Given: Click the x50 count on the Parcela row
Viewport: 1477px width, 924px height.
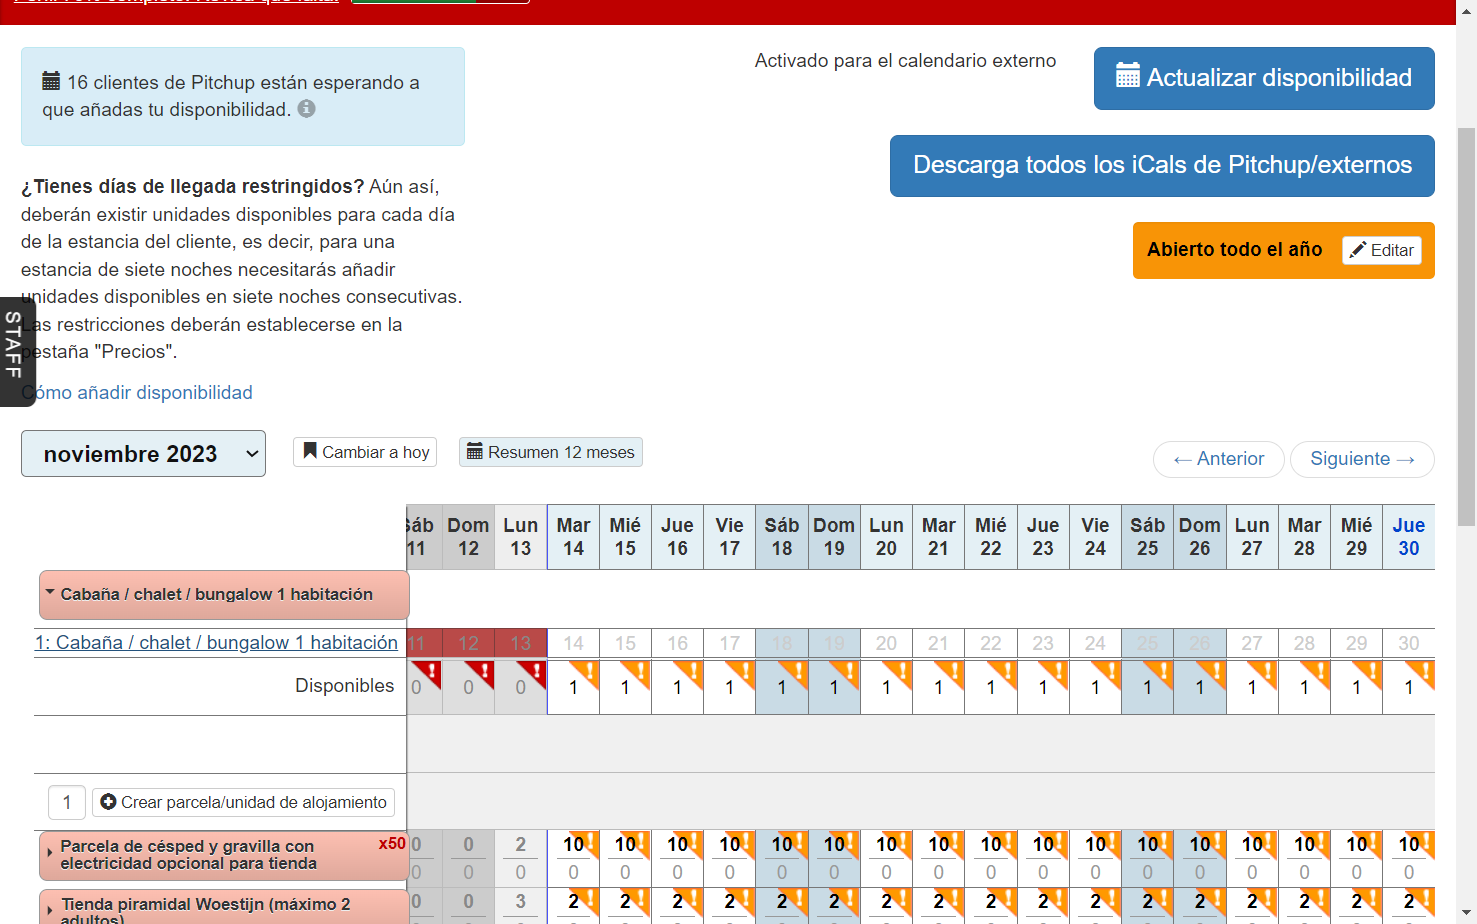Looking at the screenshot, I should (x=392, y=843).
